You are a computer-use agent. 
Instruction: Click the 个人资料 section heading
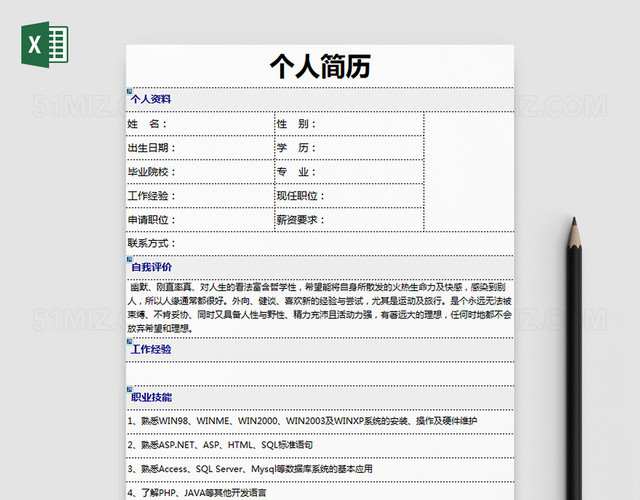pos(151,99)
